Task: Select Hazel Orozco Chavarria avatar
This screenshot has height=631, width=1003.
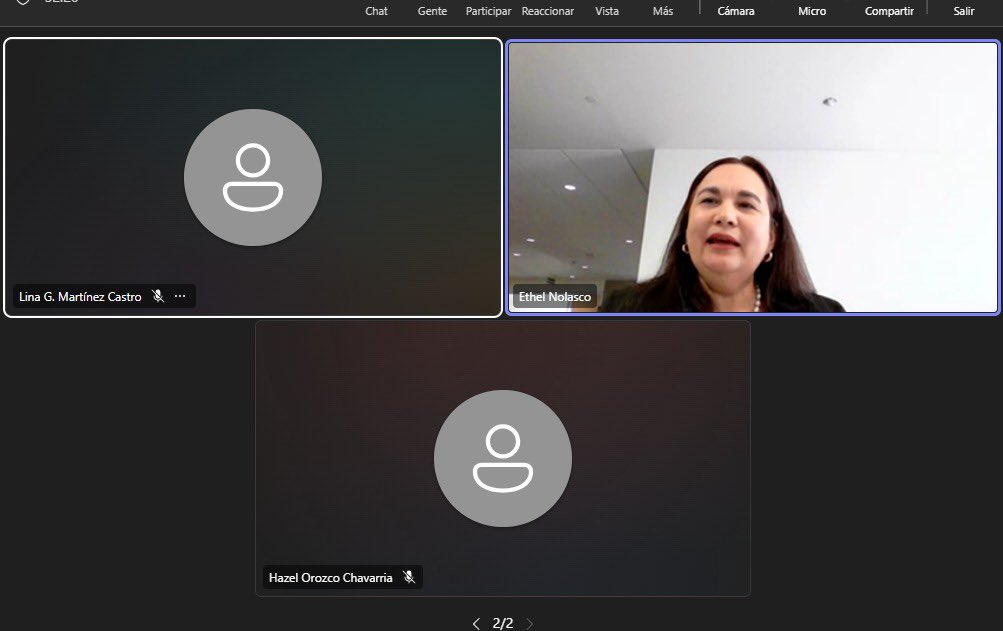Action: point(503,458)
